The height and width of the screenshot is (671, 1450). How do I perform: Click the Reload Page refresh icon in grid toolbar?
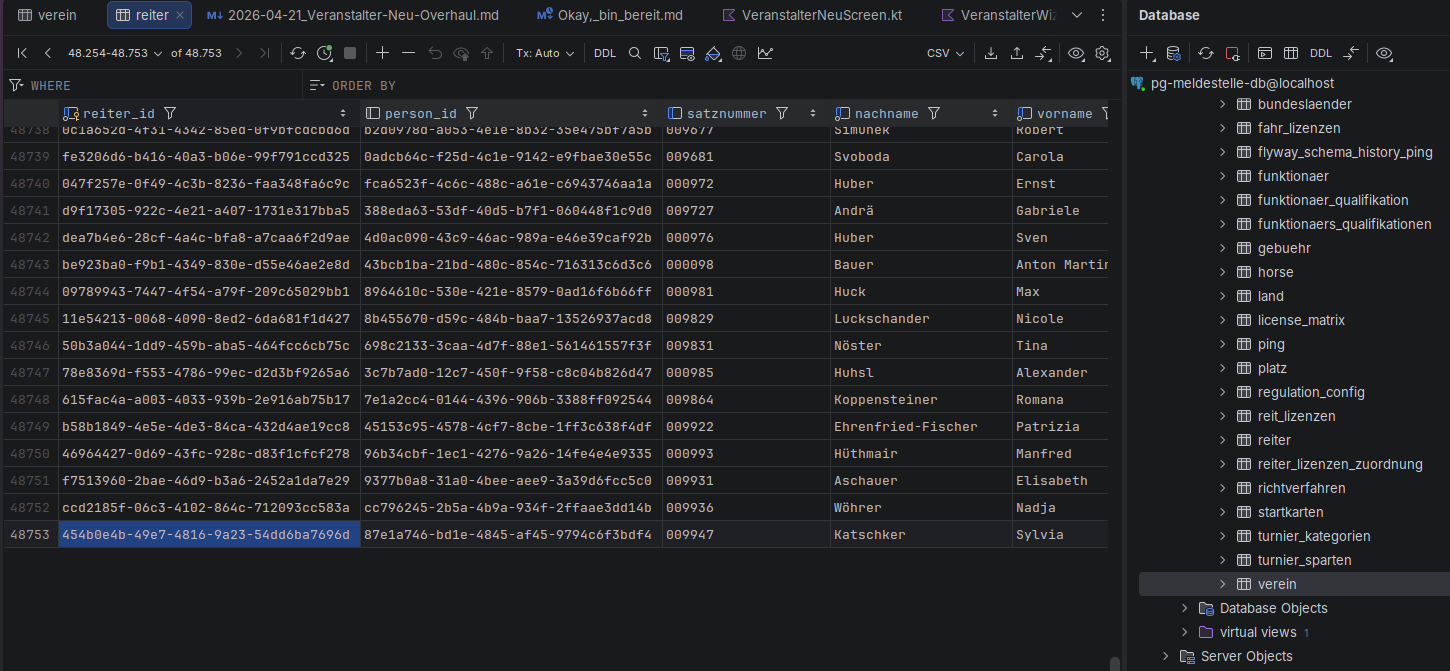click(298, 53)
